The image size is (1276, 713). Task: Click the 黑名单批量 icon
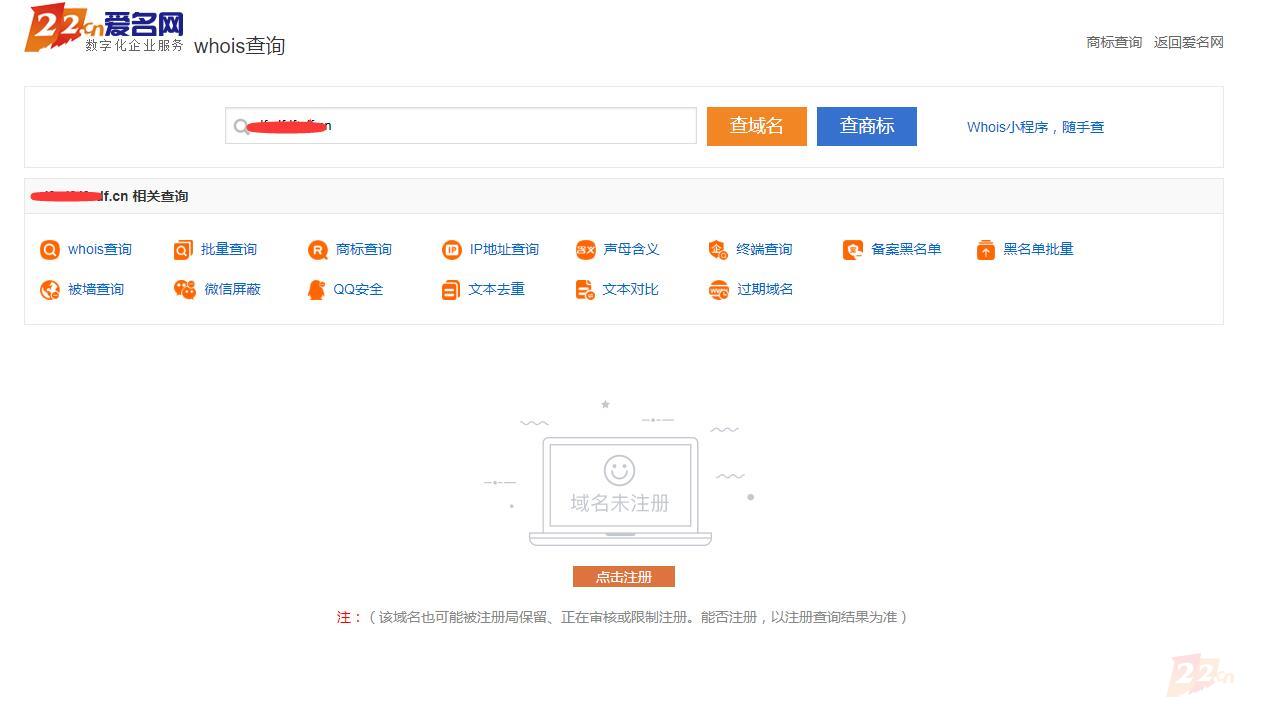click(1025, 249)
